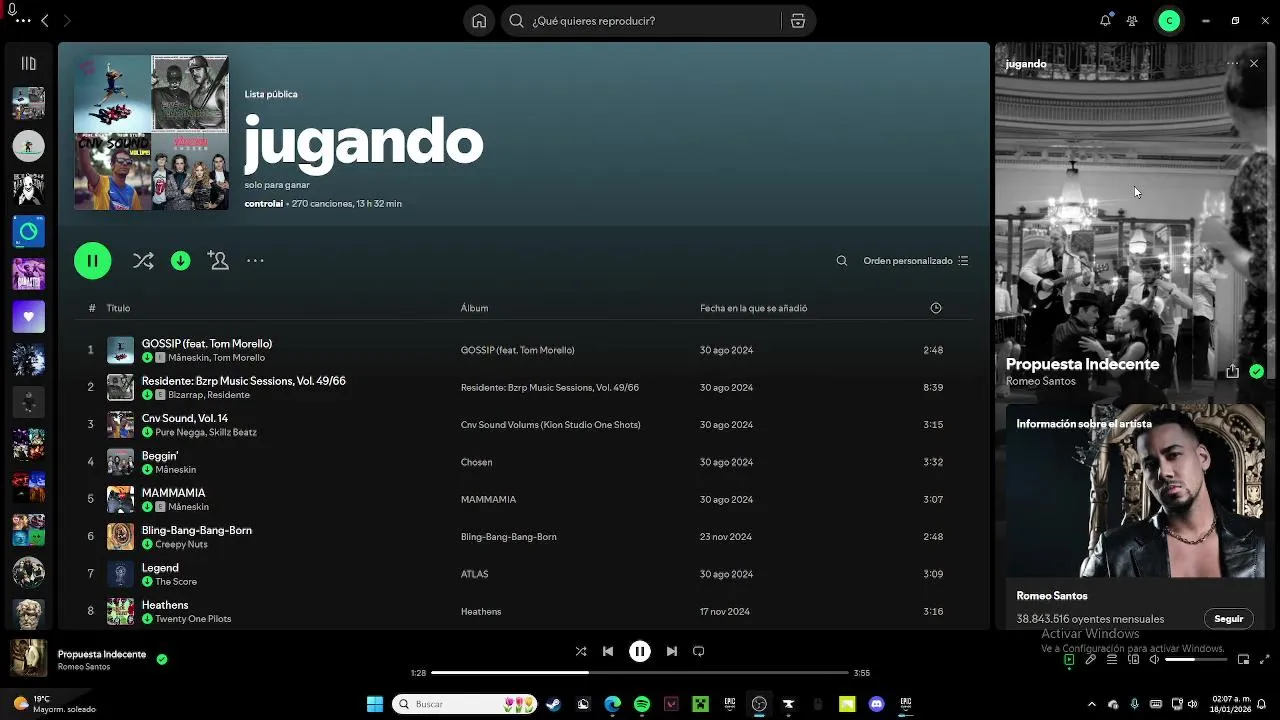Open the Browse icon in the search bar
The width and height of the screenshot is (1280, 720).
pos(798,21)
